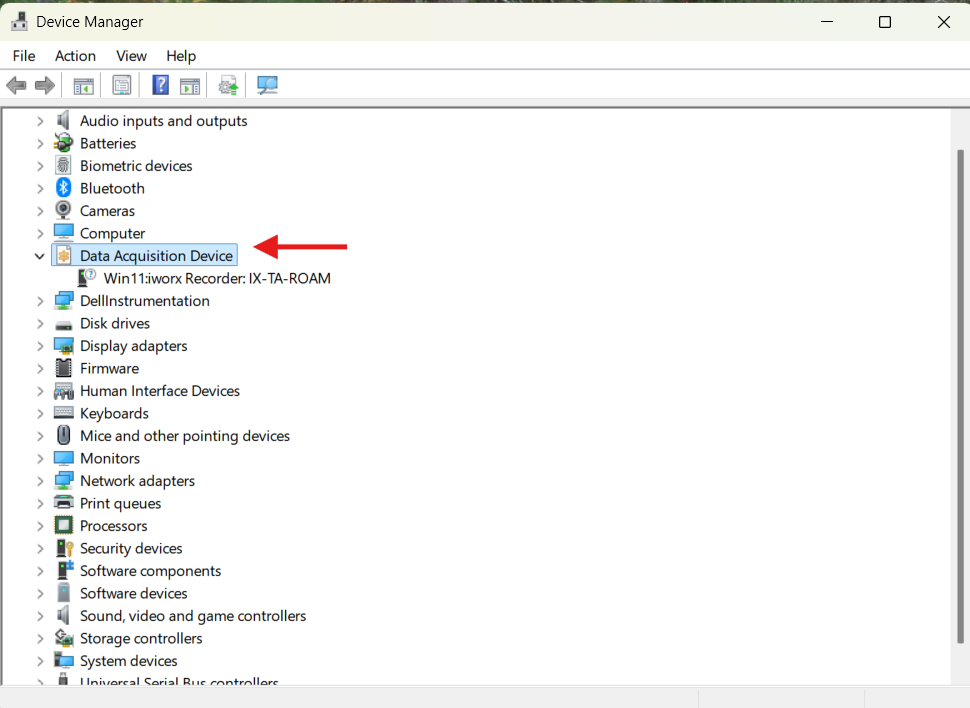Expand the Network adapters category
This screenshot has width=970, height=708.
click(x=40, y=481)
